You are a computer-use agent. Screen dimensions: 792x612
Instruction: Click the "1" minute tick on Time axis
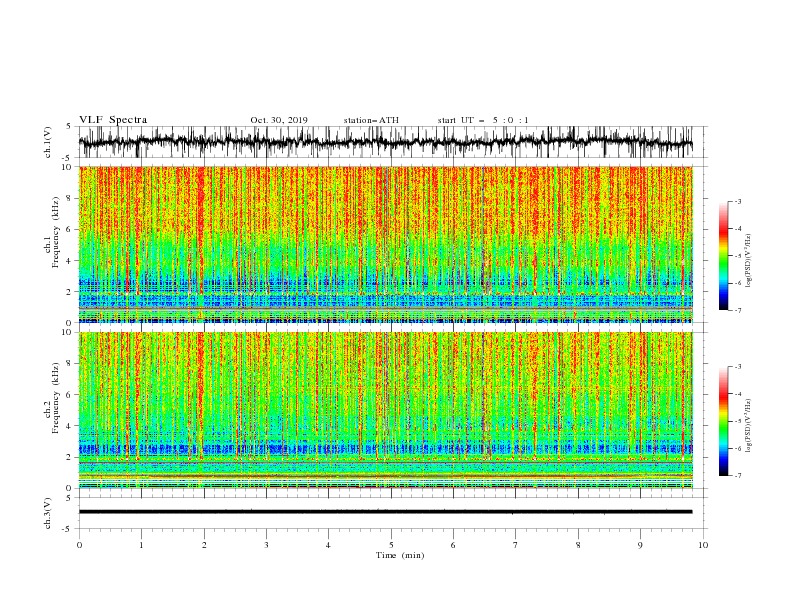(x=141, y=545)
